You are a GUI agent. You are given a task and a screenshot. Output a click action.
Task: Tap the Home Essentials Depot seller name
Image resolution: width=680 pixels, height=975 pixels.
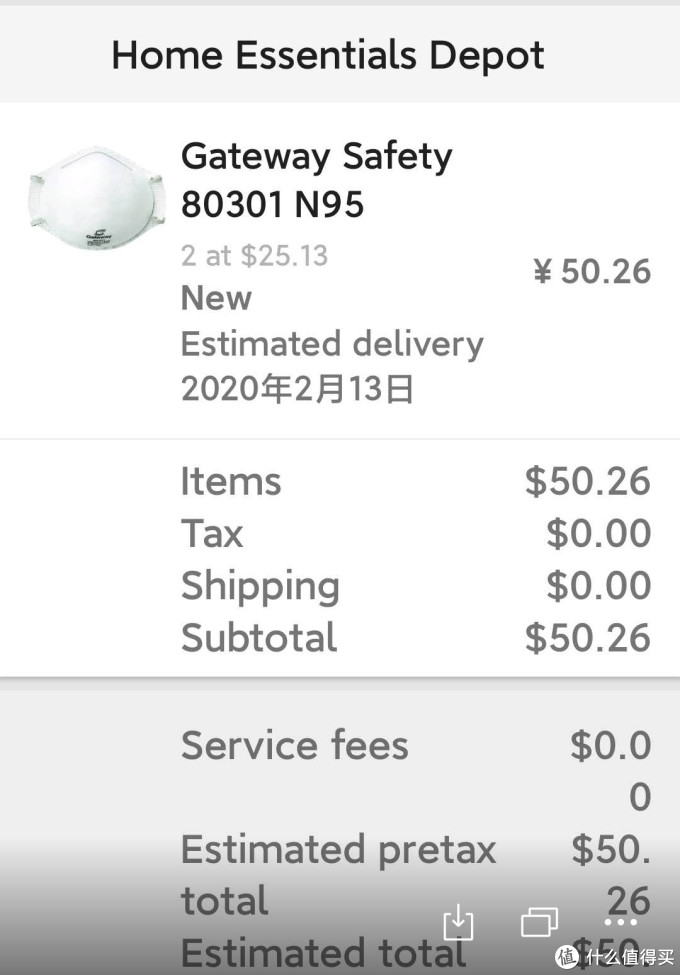pyautogui.click(x=328, y=55)
